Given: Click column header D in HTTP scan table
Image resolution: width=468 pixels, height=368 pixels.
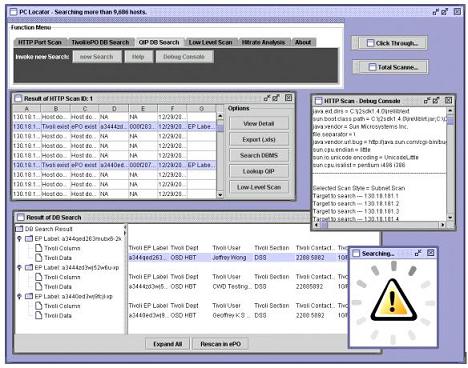Looking at the screenshot, I should [114, 109].
